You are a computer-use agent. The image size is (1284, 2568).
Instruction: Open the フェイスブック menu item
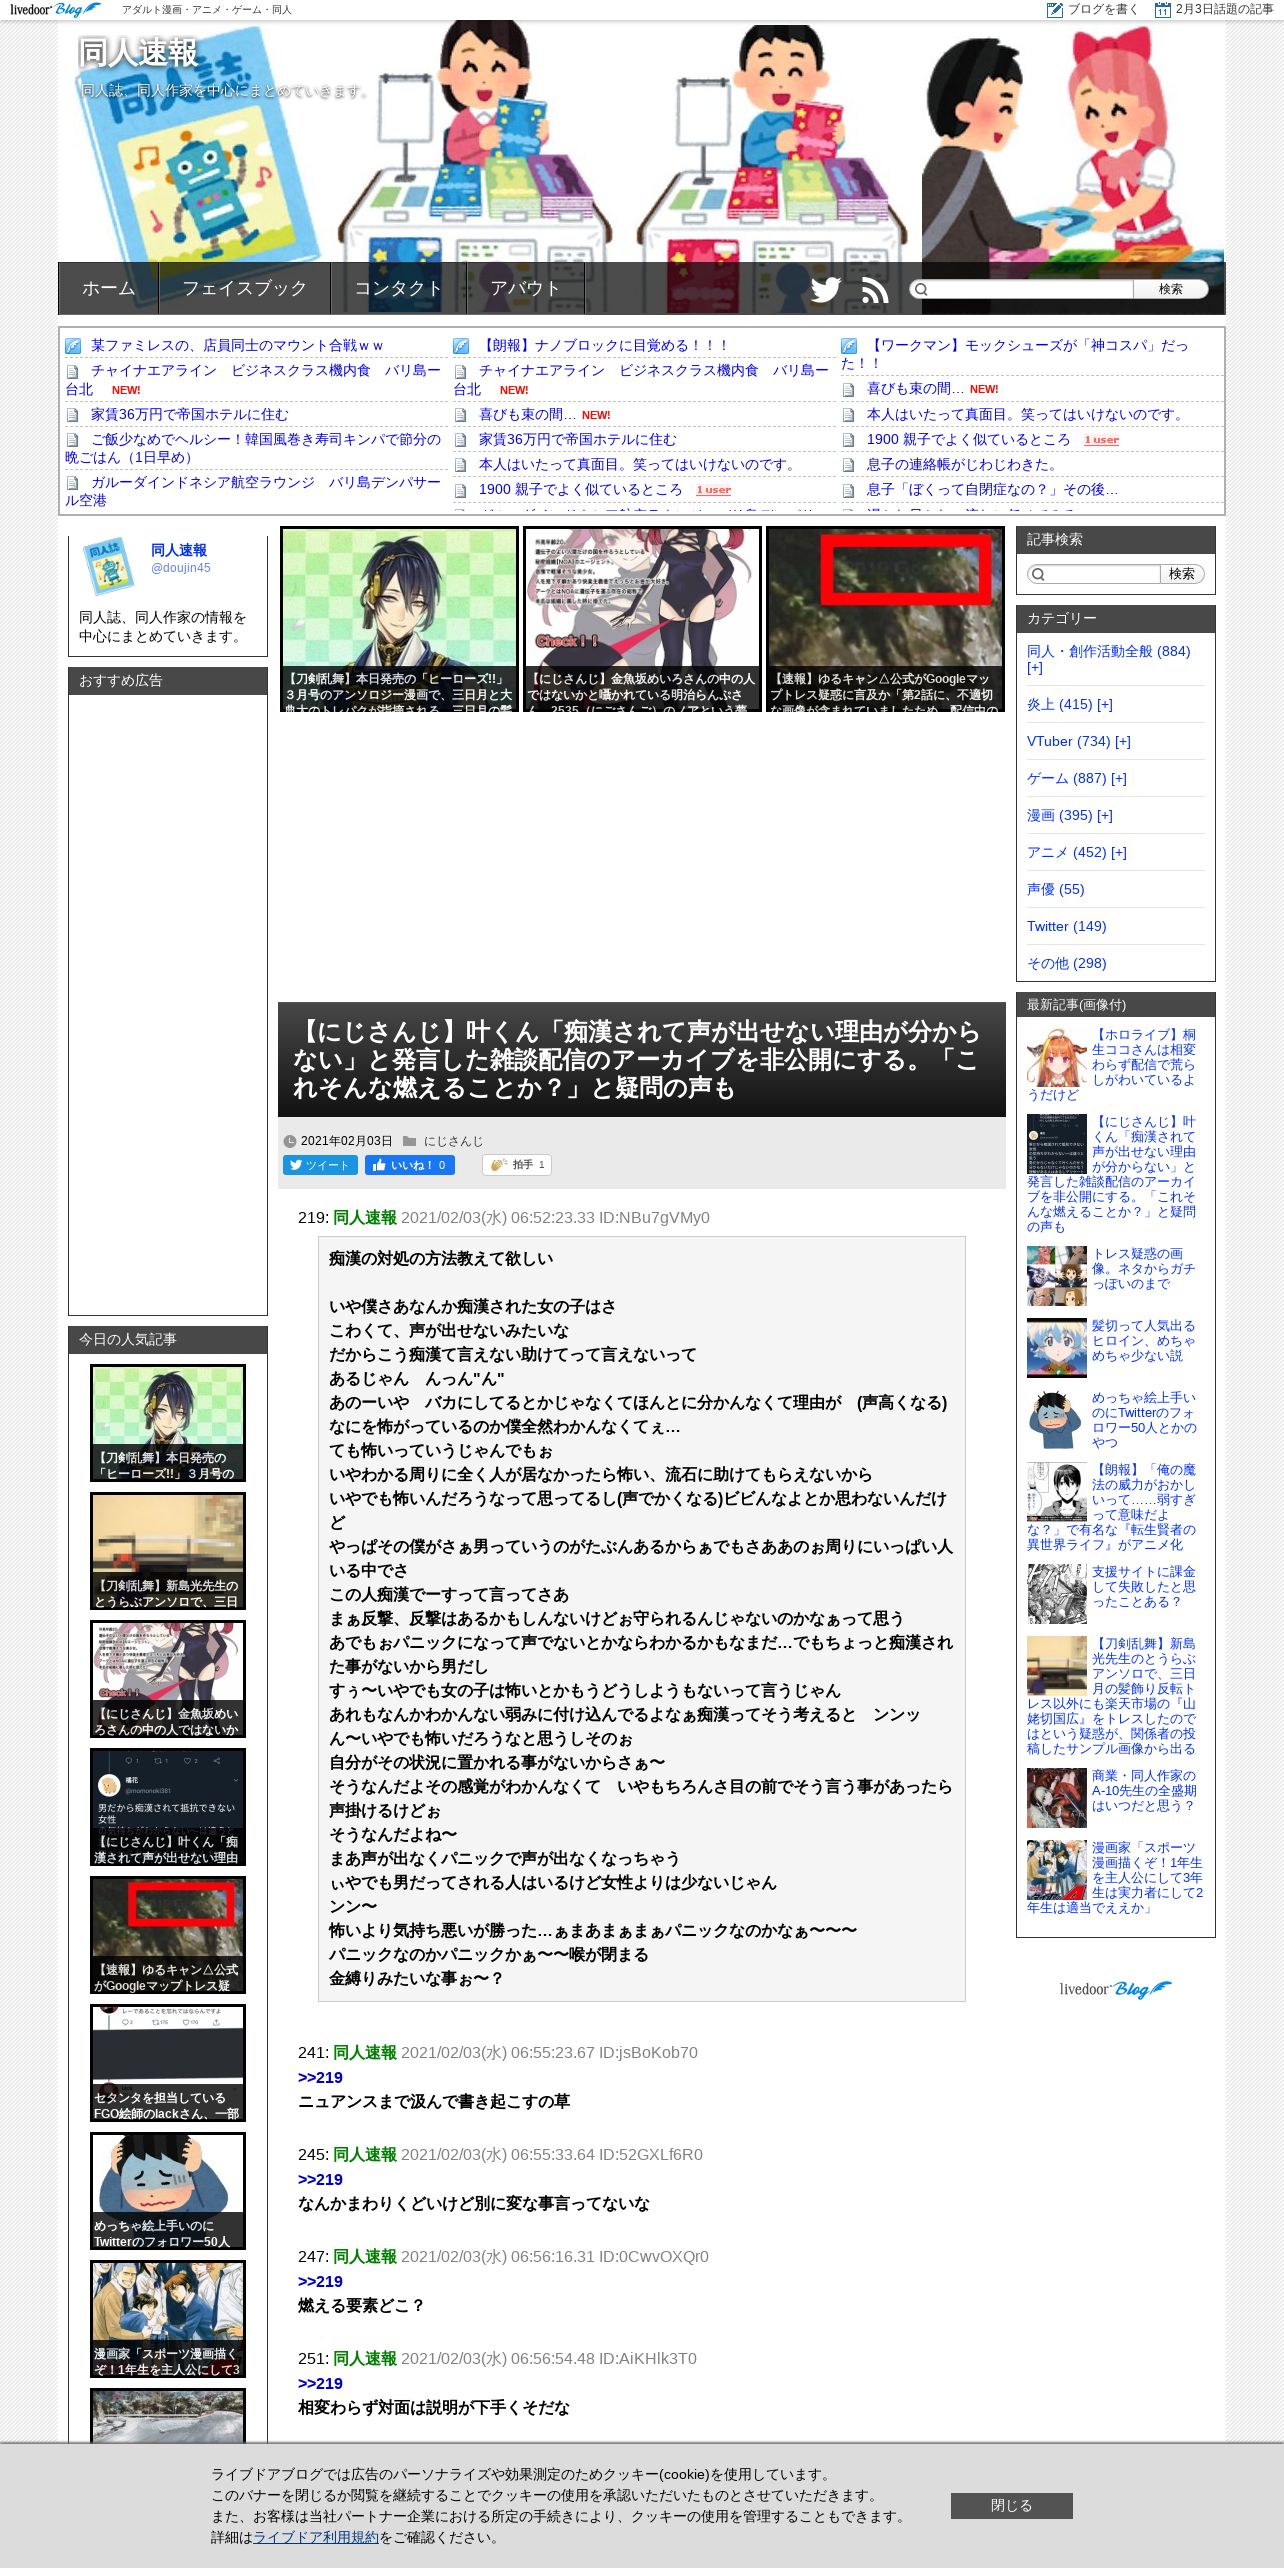pos(244,288)
